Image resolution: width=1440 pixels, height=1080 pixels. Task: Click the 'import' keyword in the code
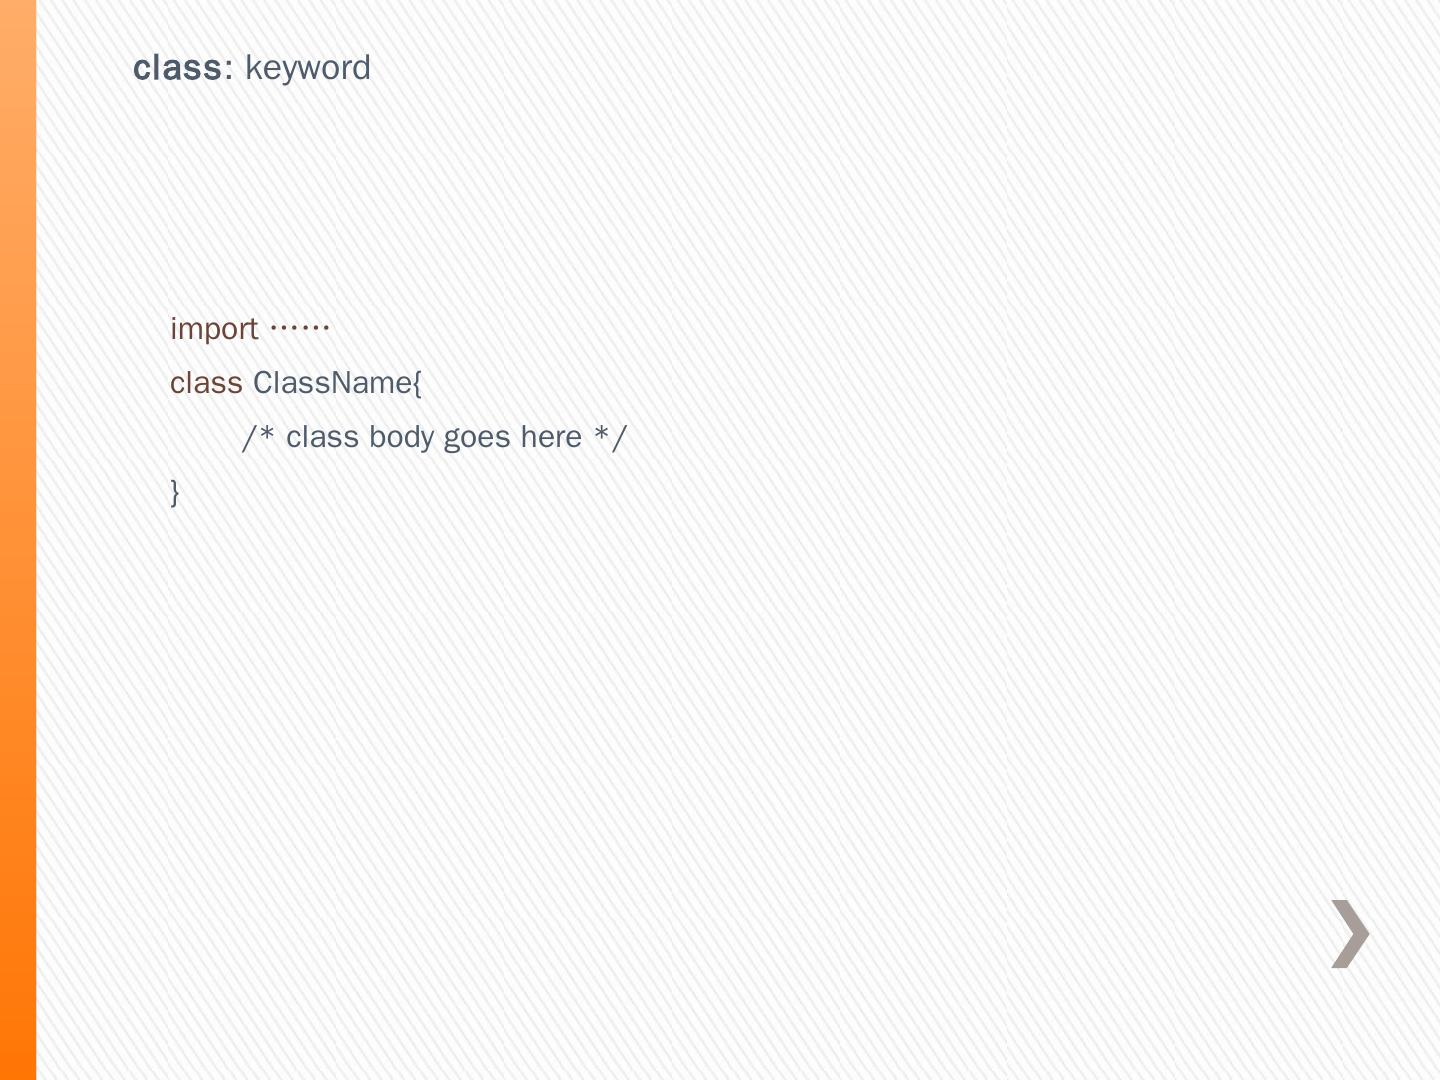tap(214, 329)
